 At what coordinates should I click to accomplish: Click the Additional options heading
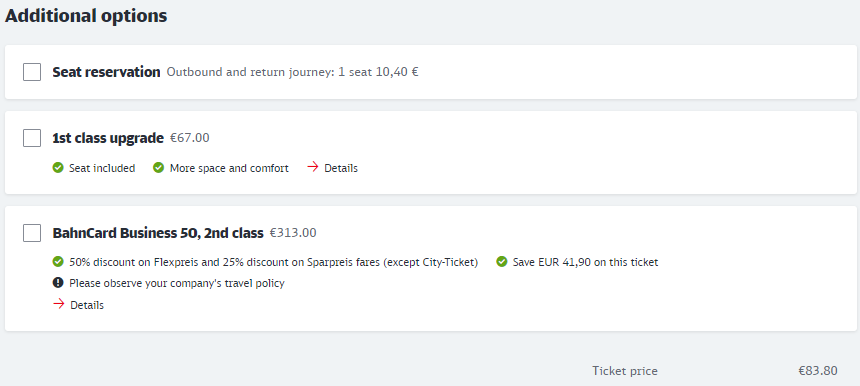tap(86, 16)
